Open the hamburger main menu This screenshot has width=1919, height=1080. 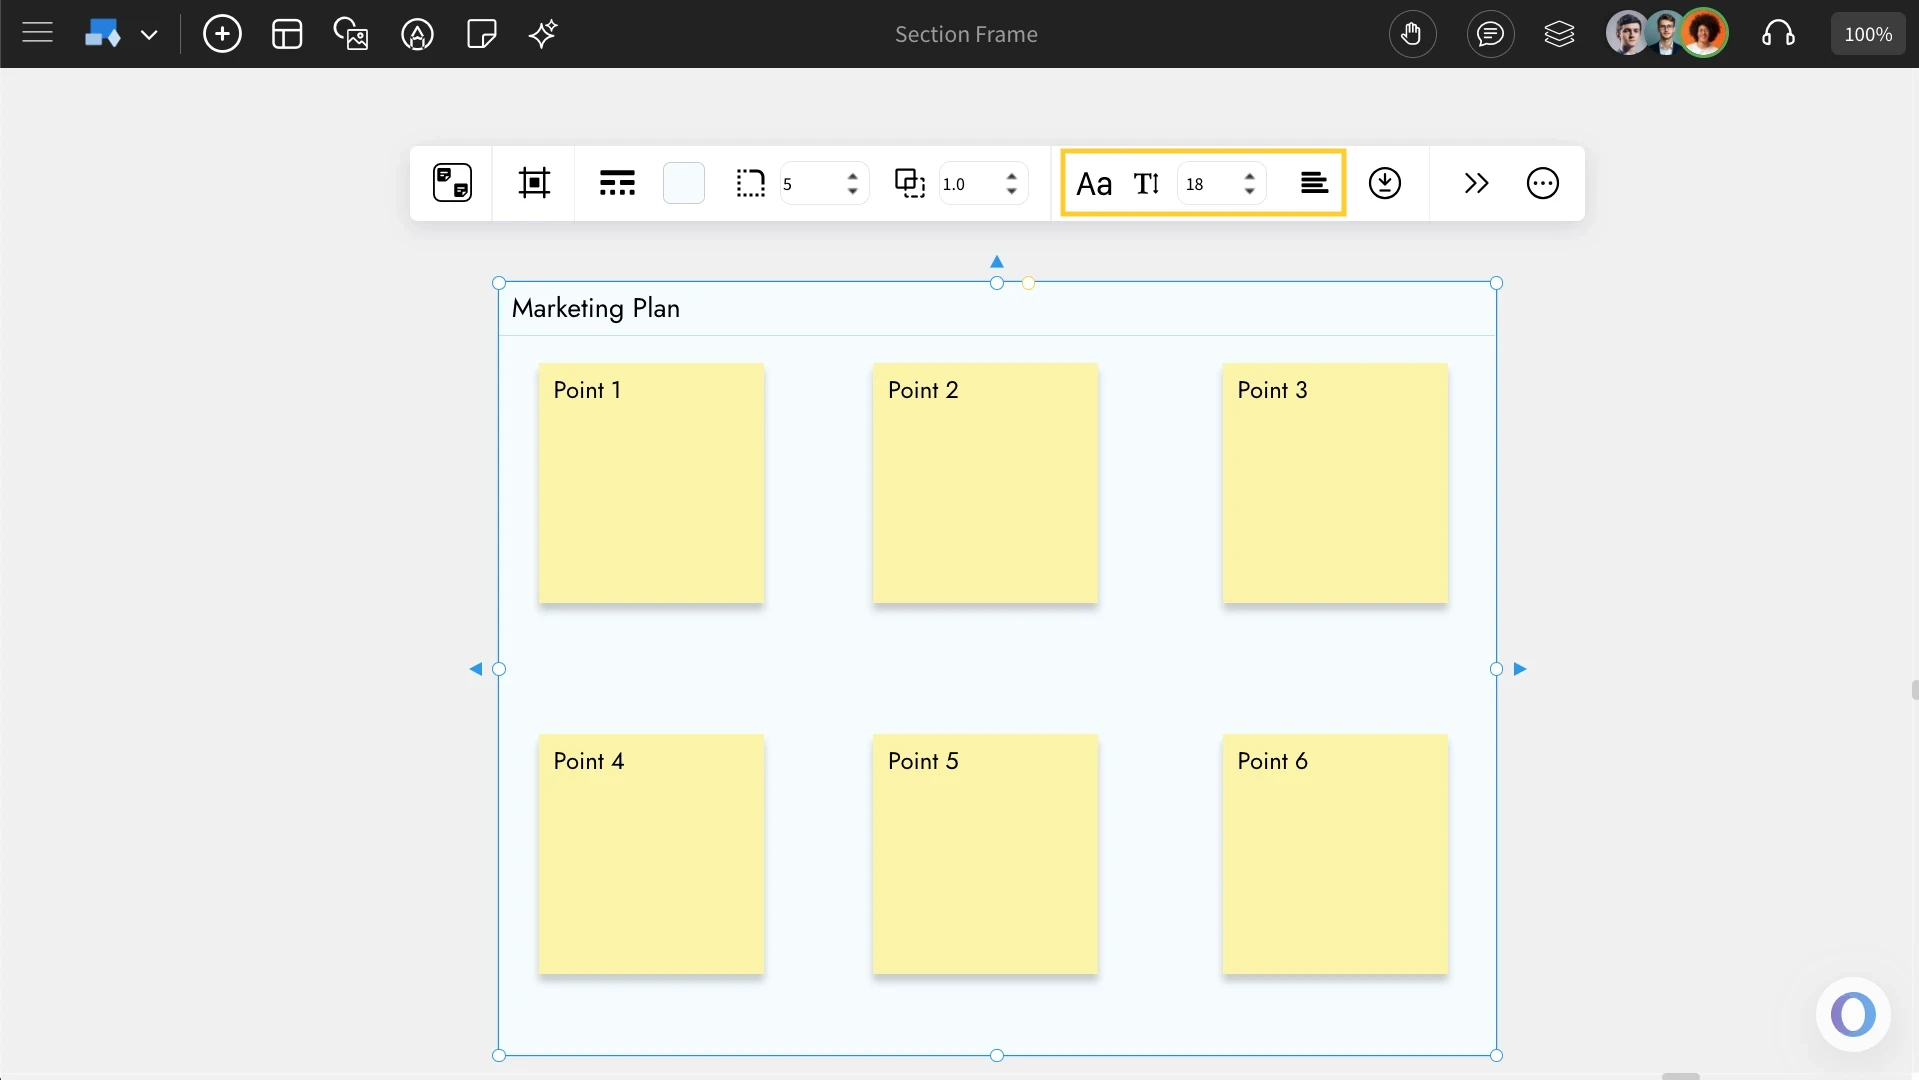tap(37, 32)
